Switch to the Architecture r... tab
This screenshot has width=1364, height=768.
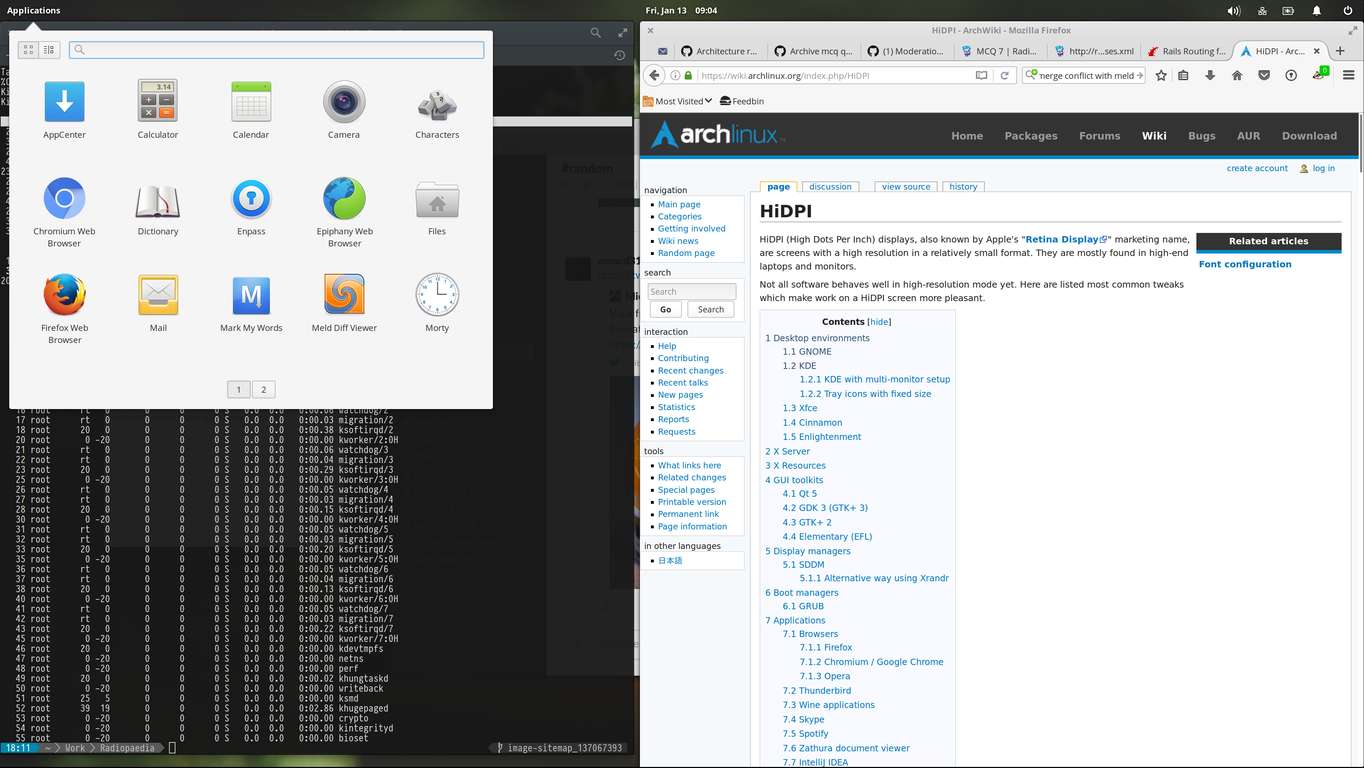coord(719,51)
